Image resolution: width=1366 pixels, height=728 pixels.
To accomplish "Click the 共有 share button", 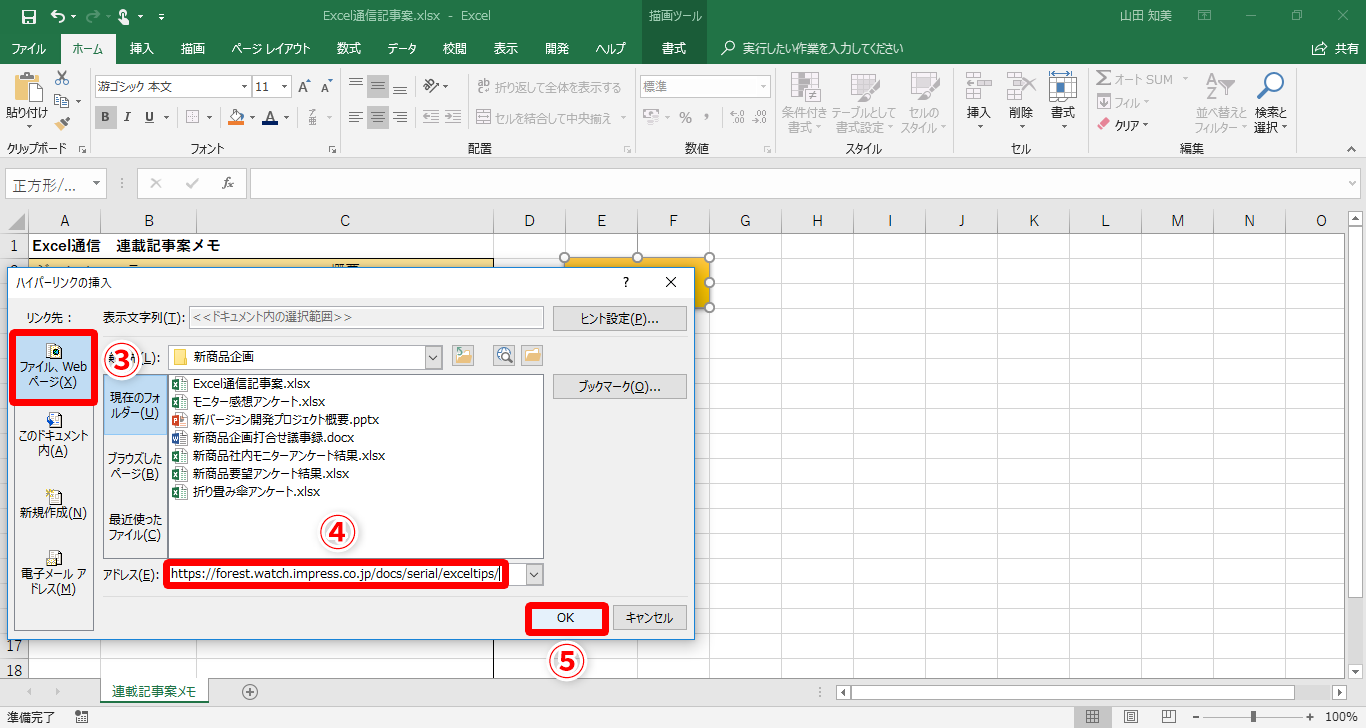I will (x=1336, y=49).
